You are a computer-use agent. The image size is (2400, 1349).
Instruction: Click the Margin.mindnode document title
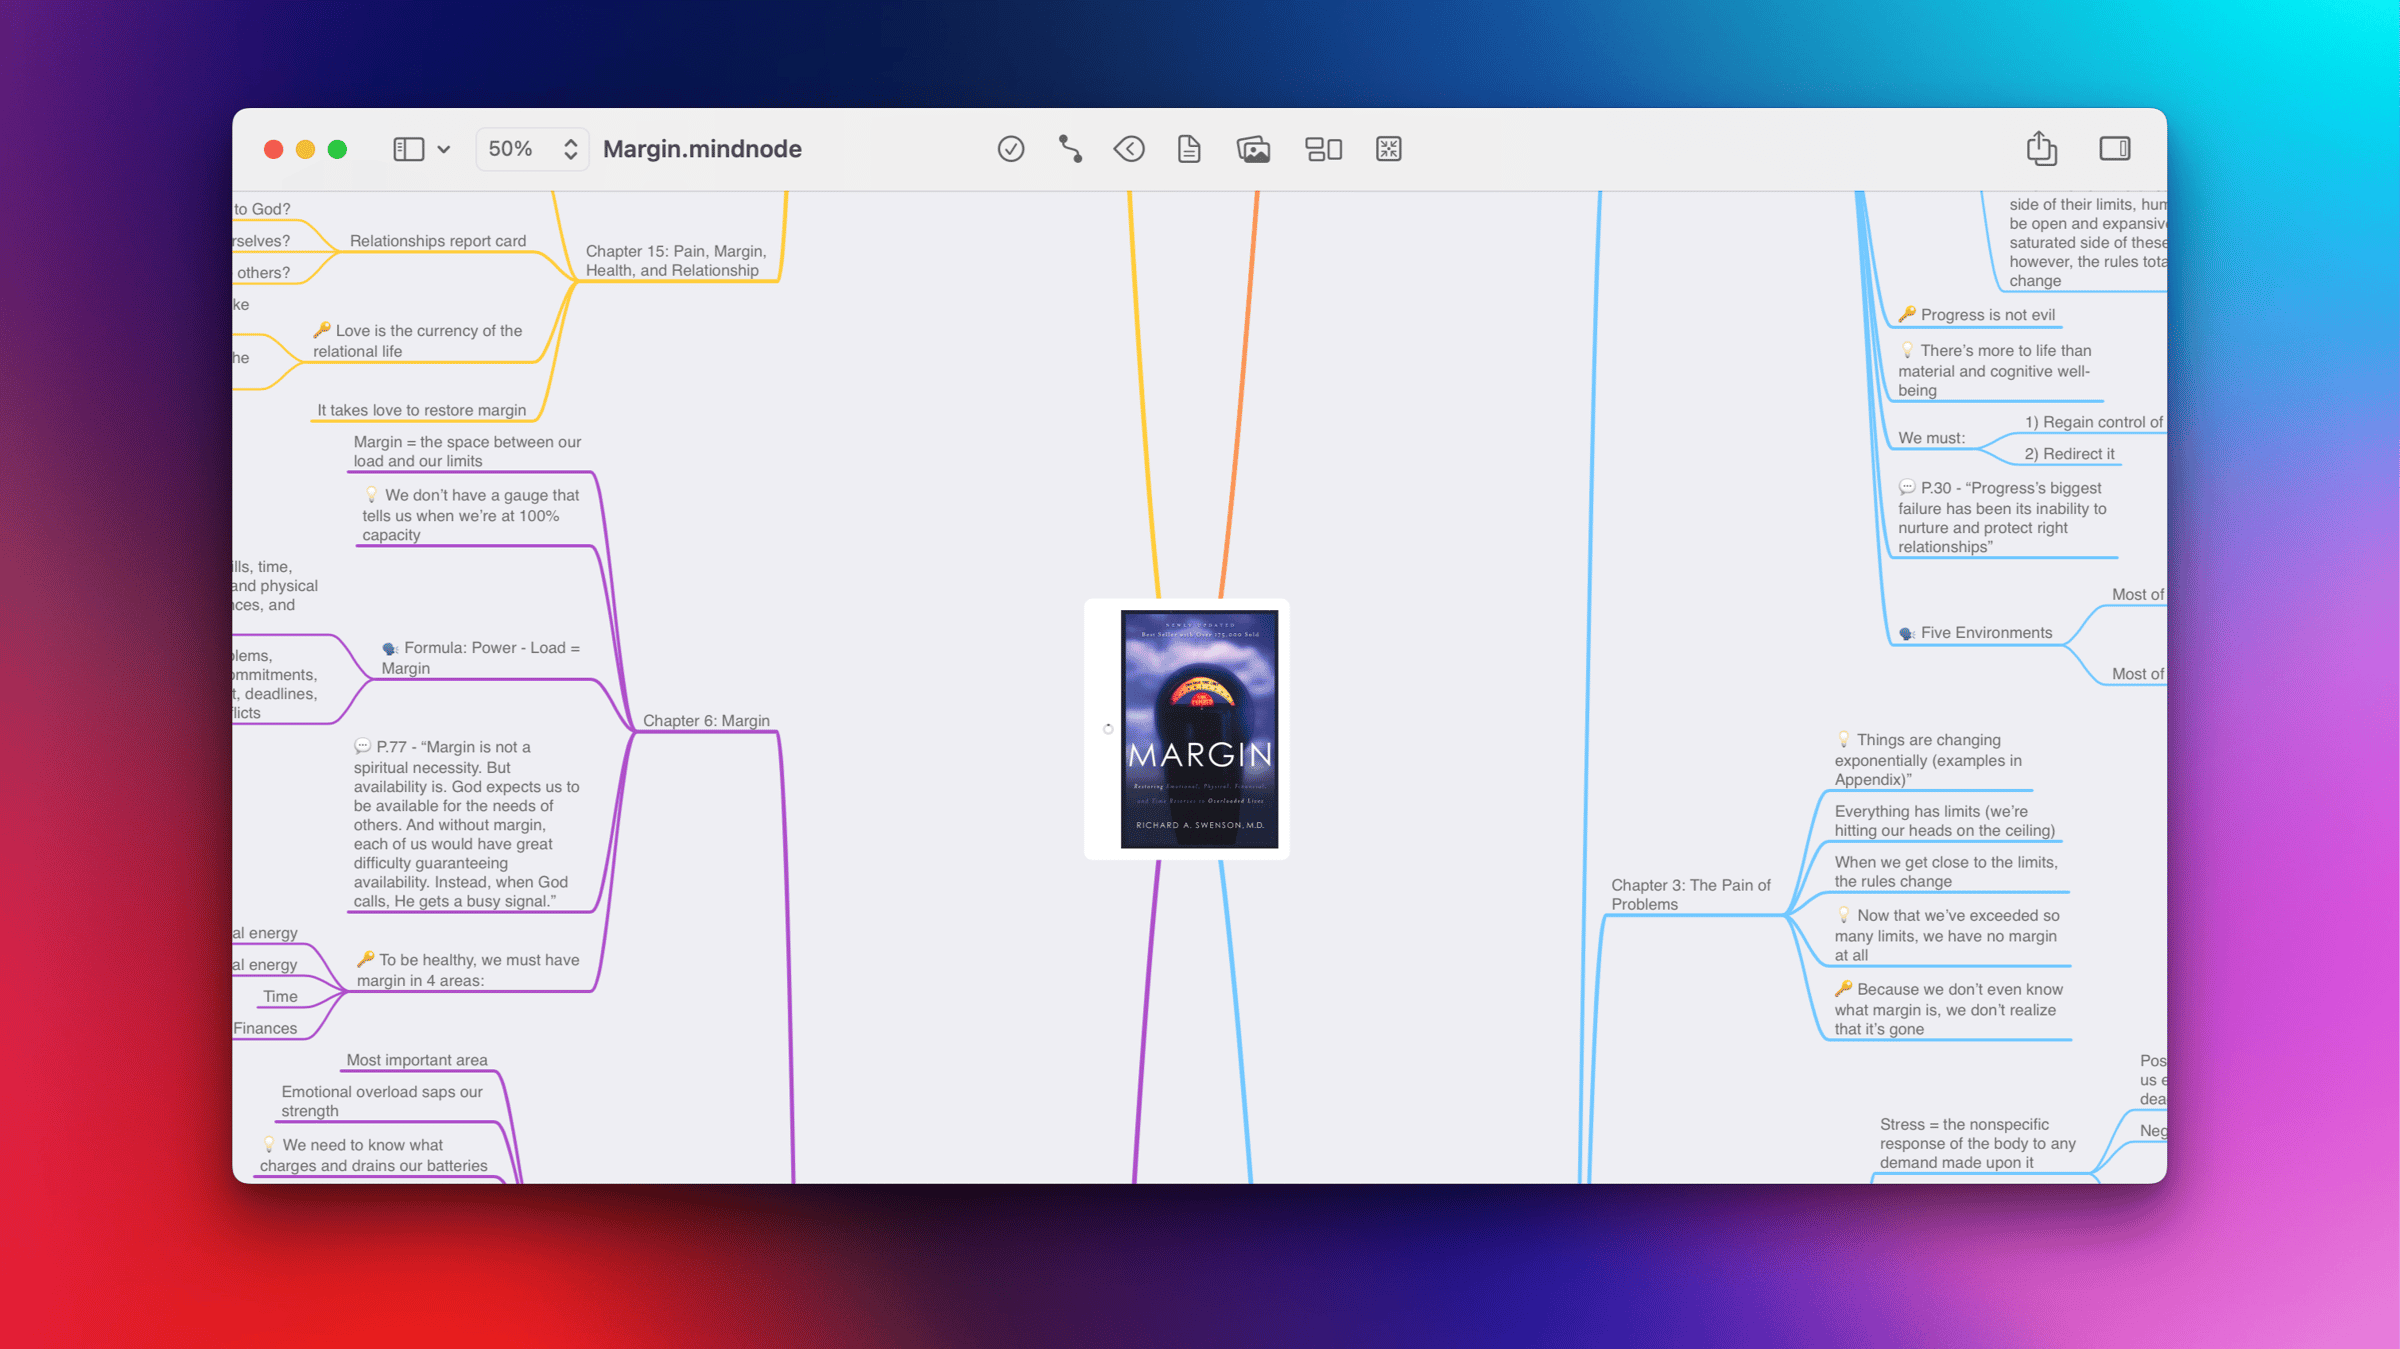(702, 149)
